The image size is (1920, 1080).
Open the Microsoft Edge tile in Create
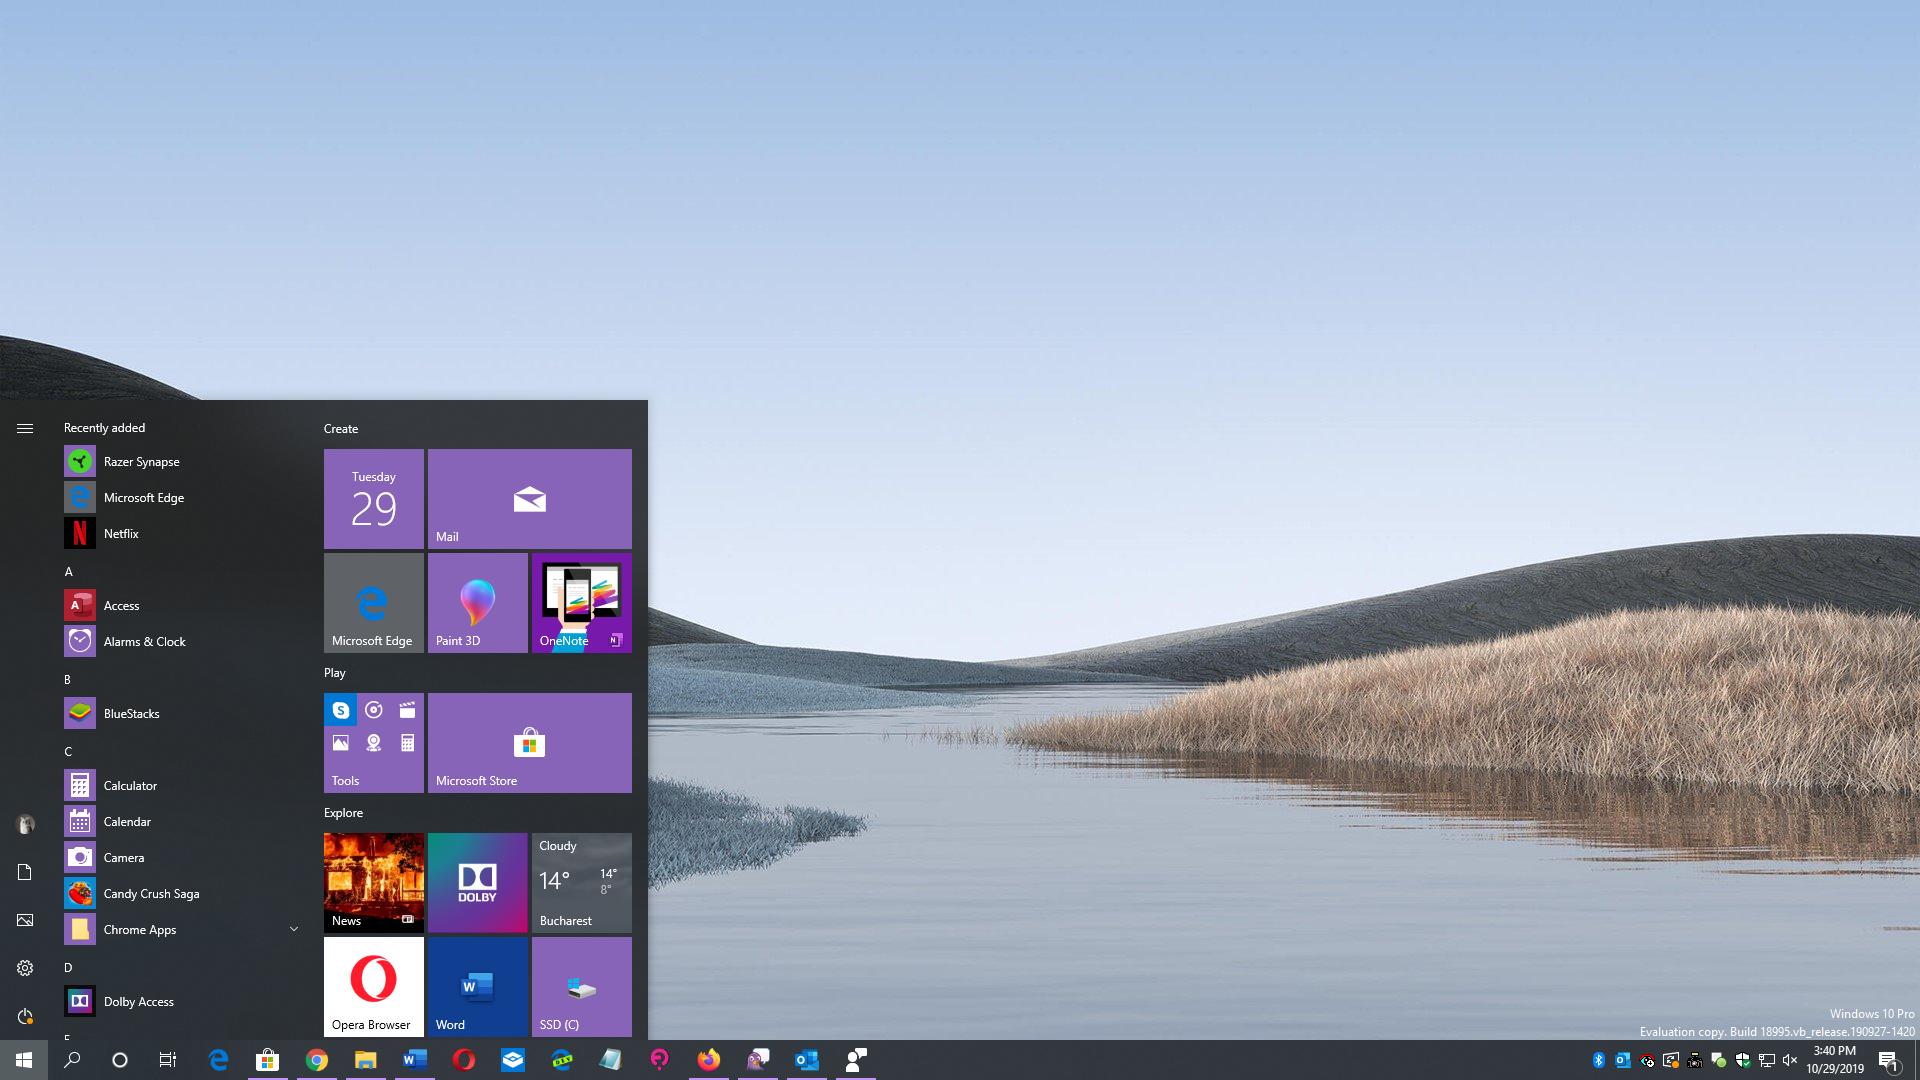374,603
